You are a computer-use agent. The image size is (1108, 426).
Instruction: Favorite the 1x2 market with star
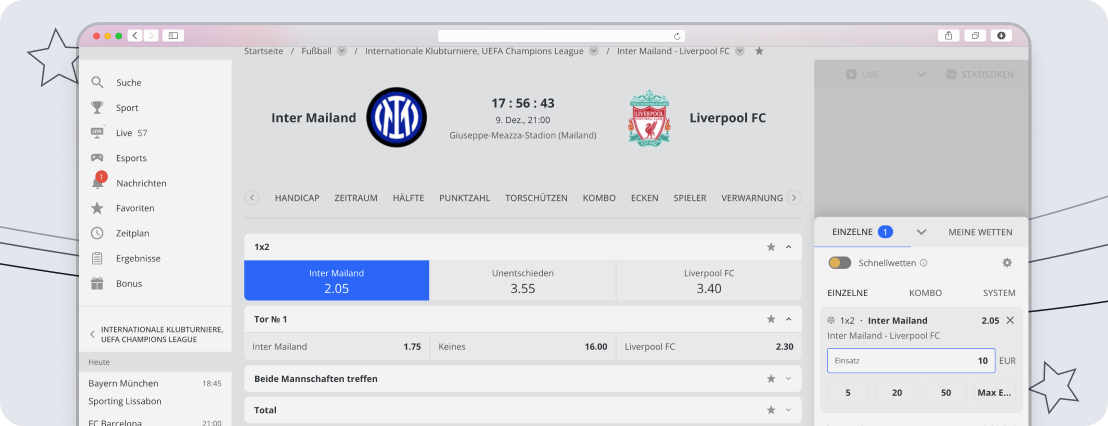pyautogui.click(x=771, y=247)
